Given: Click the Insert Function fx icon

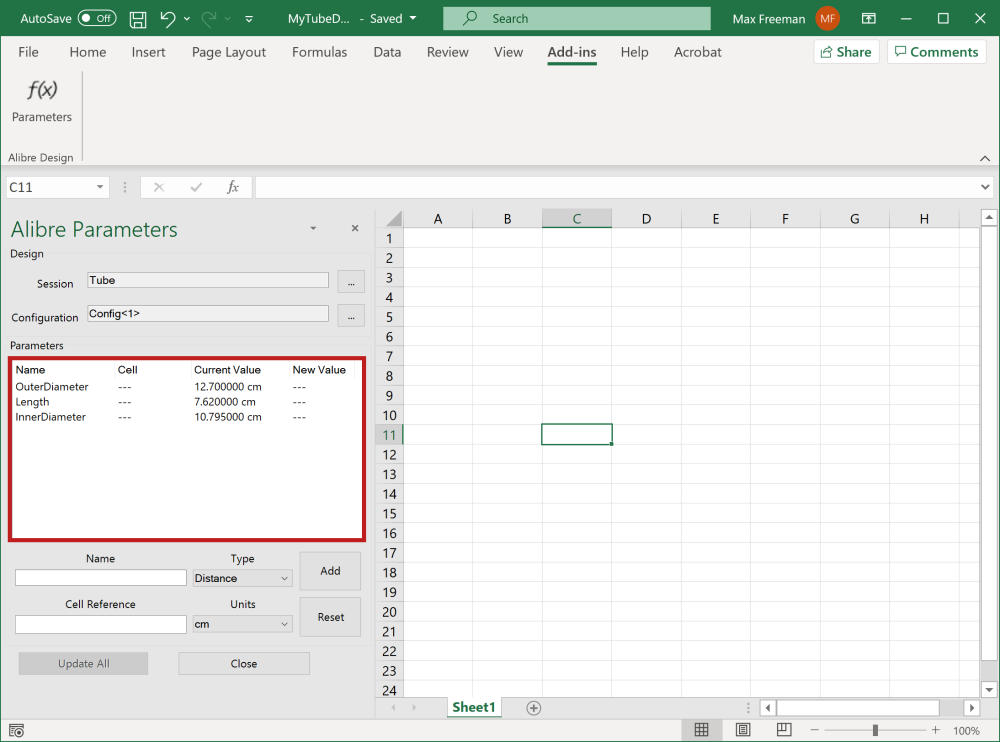Looking at the screenshot, I should [x=232, y=187].
